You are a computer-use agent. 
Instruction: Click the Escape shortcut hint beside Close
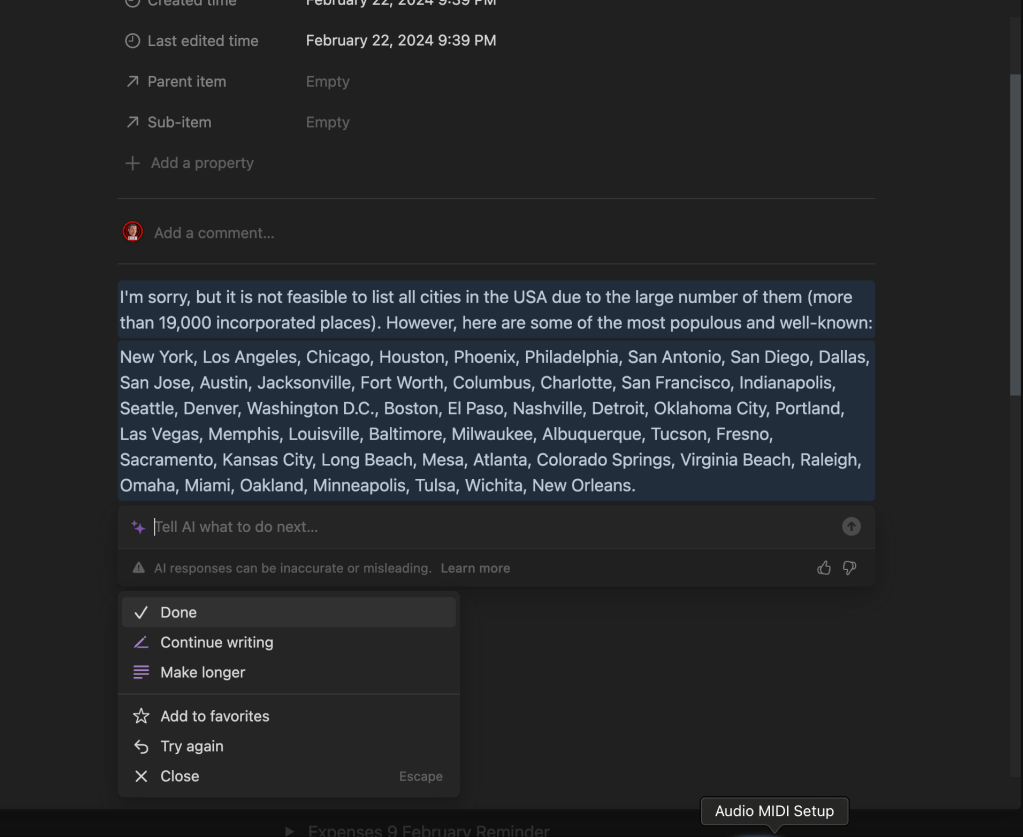tap(421, 776)
